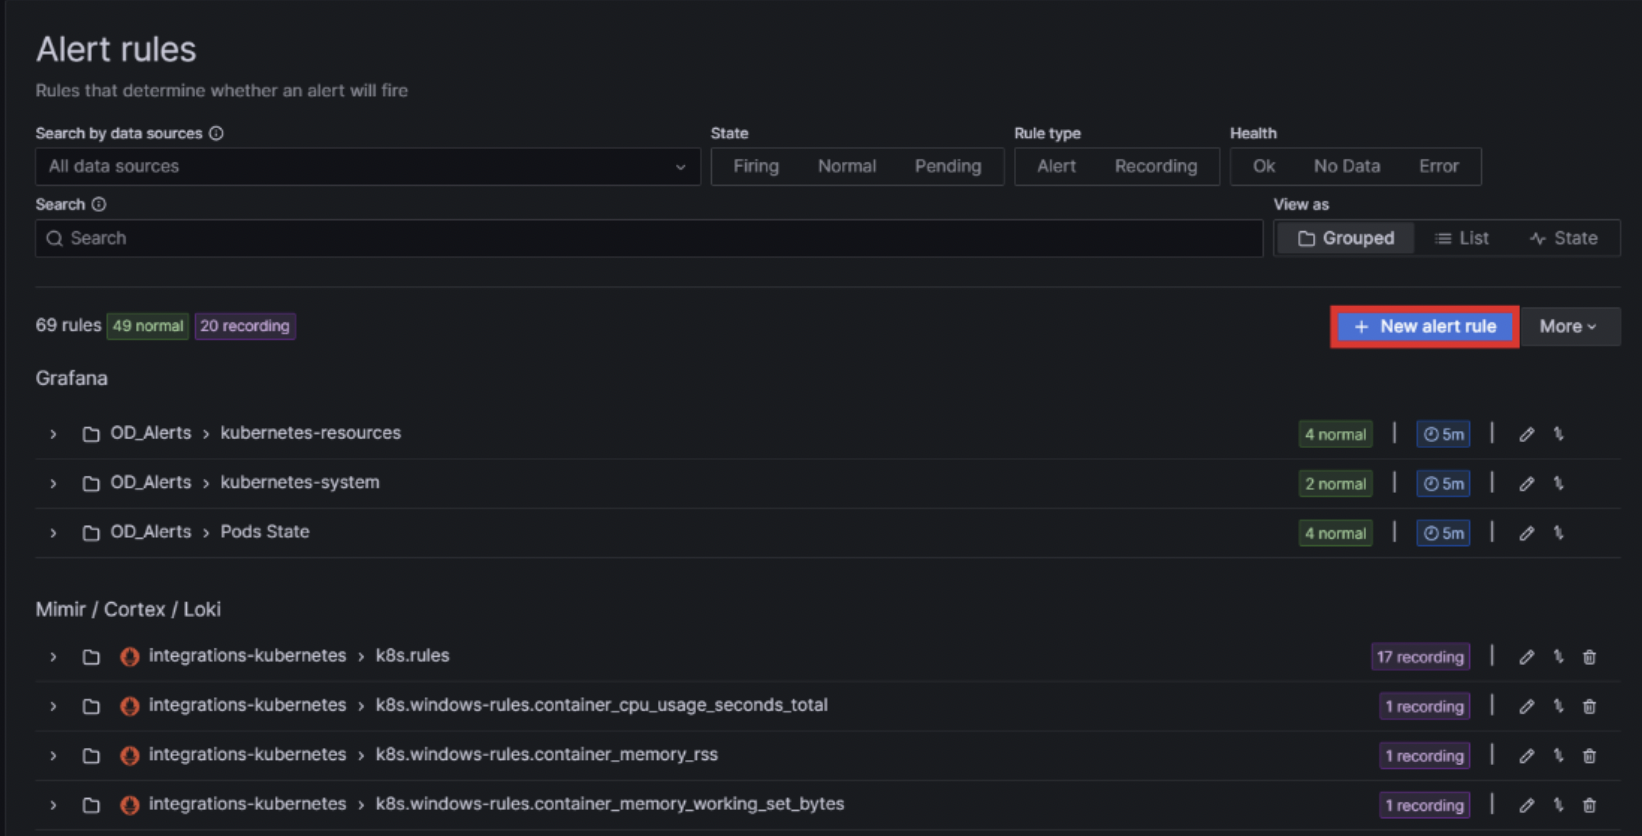Viewport: 1642px width, 836px height.
Task: Click the 2 normal badge on kubernetes-system
Action: (x=1335, y=484)
